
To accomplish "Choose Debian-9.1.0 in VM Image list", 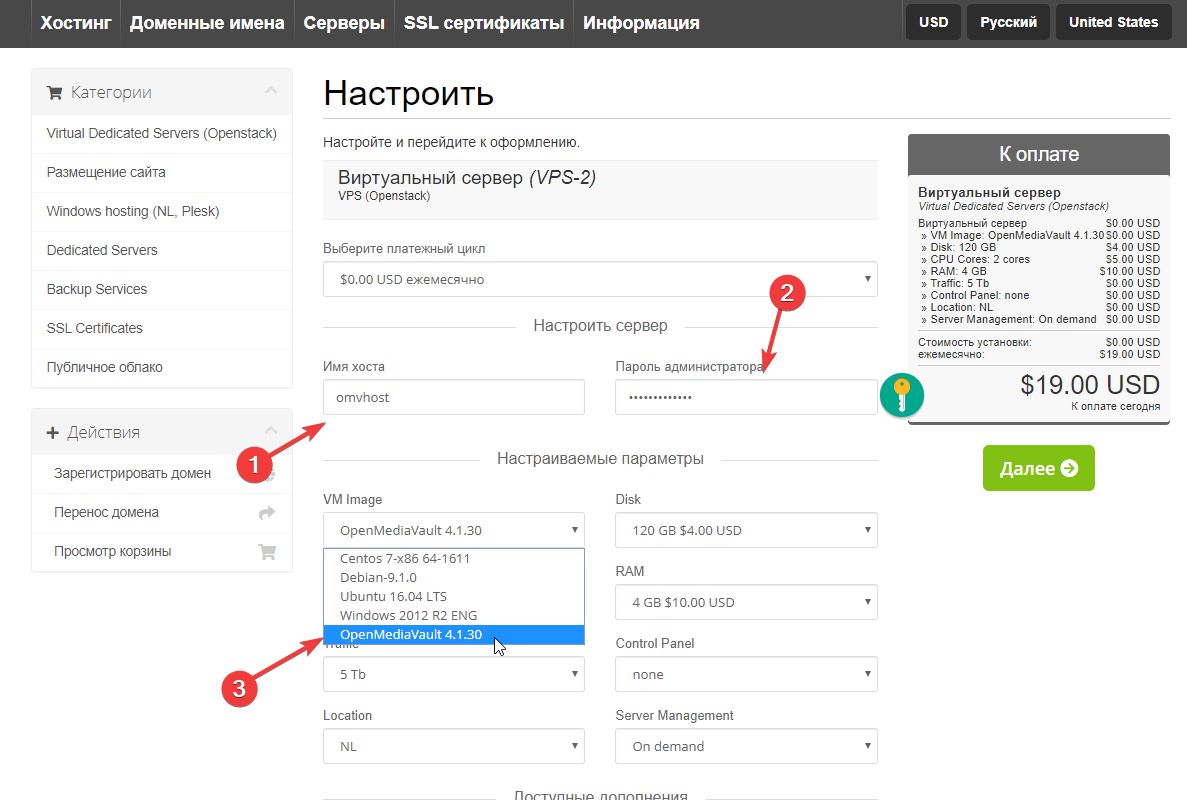I will click(x=378, y=577).
